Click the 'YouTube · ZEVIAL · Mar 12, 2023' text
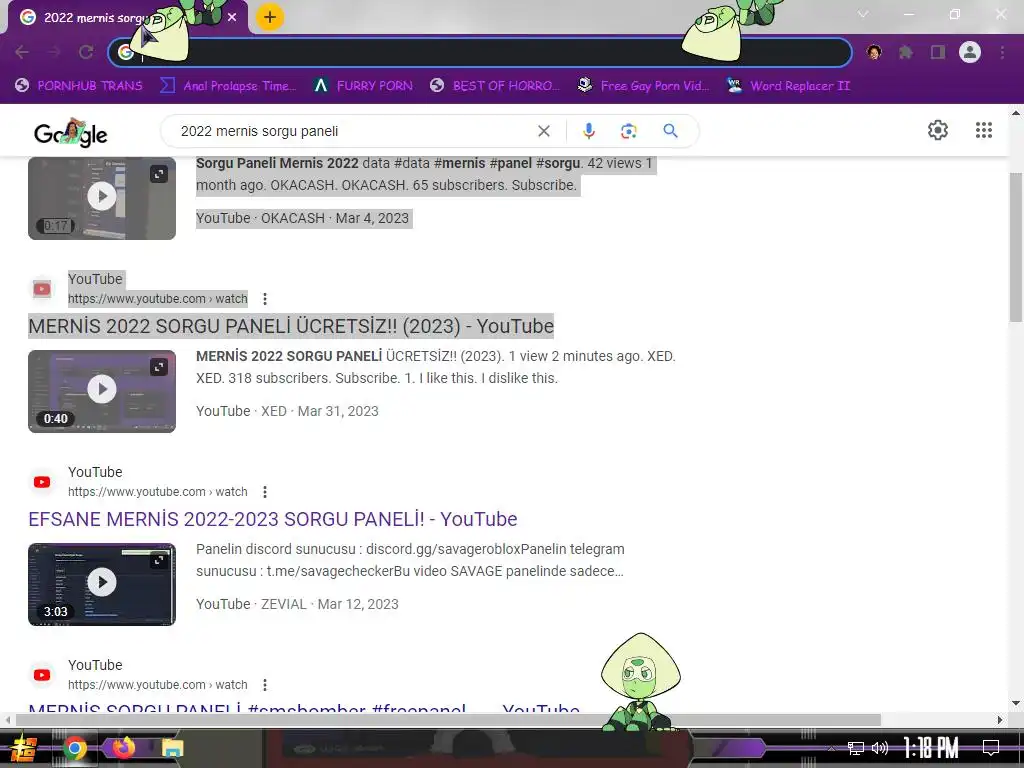 point(297,604)
